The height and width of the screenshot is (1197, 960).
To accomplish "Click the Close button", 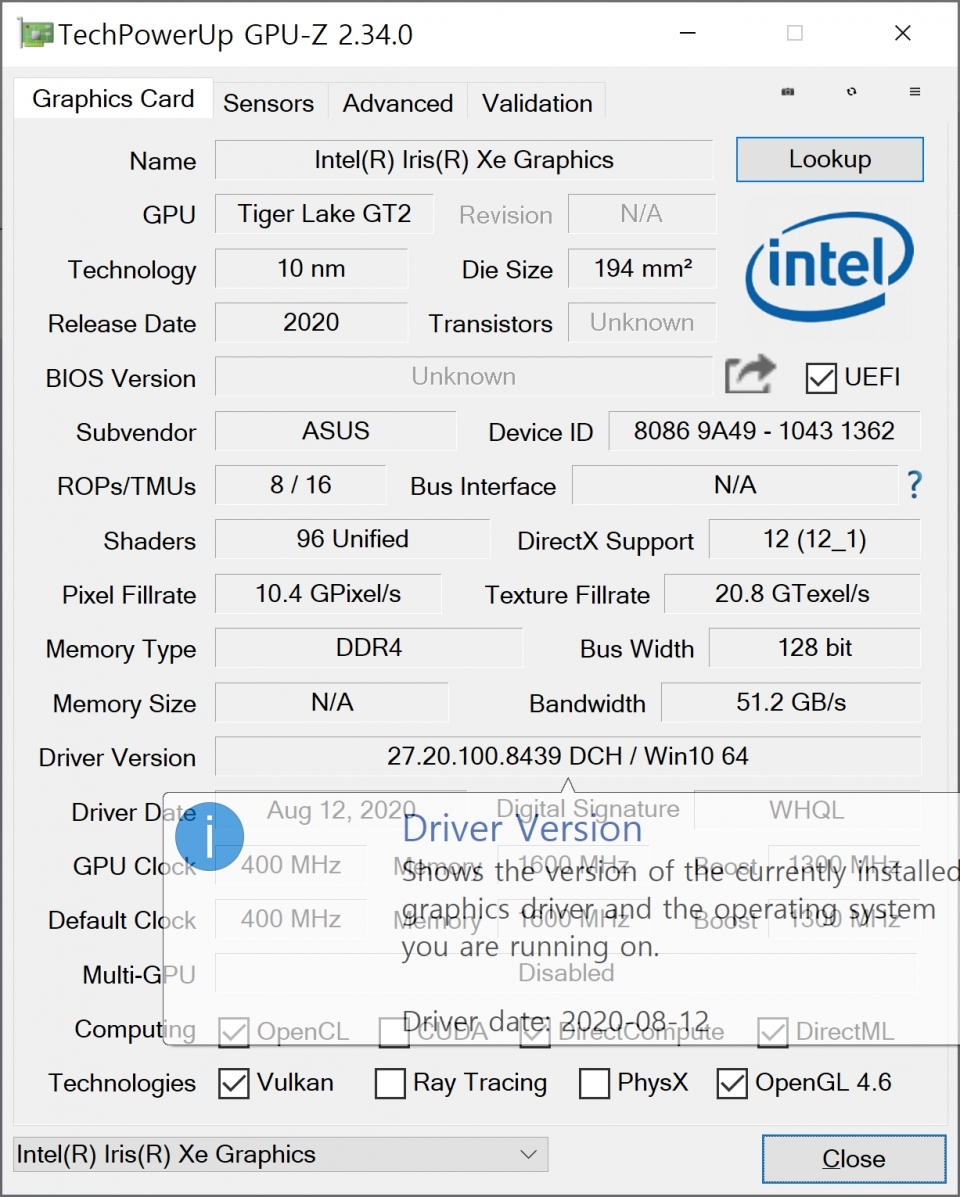I will (x=854, y=1159).
